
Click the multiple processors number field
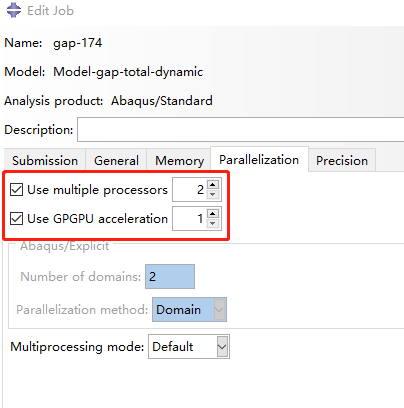(190, 190)
